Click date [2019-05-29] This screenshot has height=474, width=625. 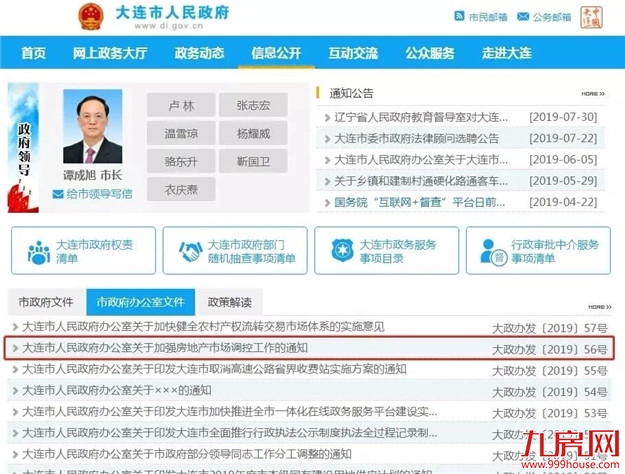click(563, 181)
